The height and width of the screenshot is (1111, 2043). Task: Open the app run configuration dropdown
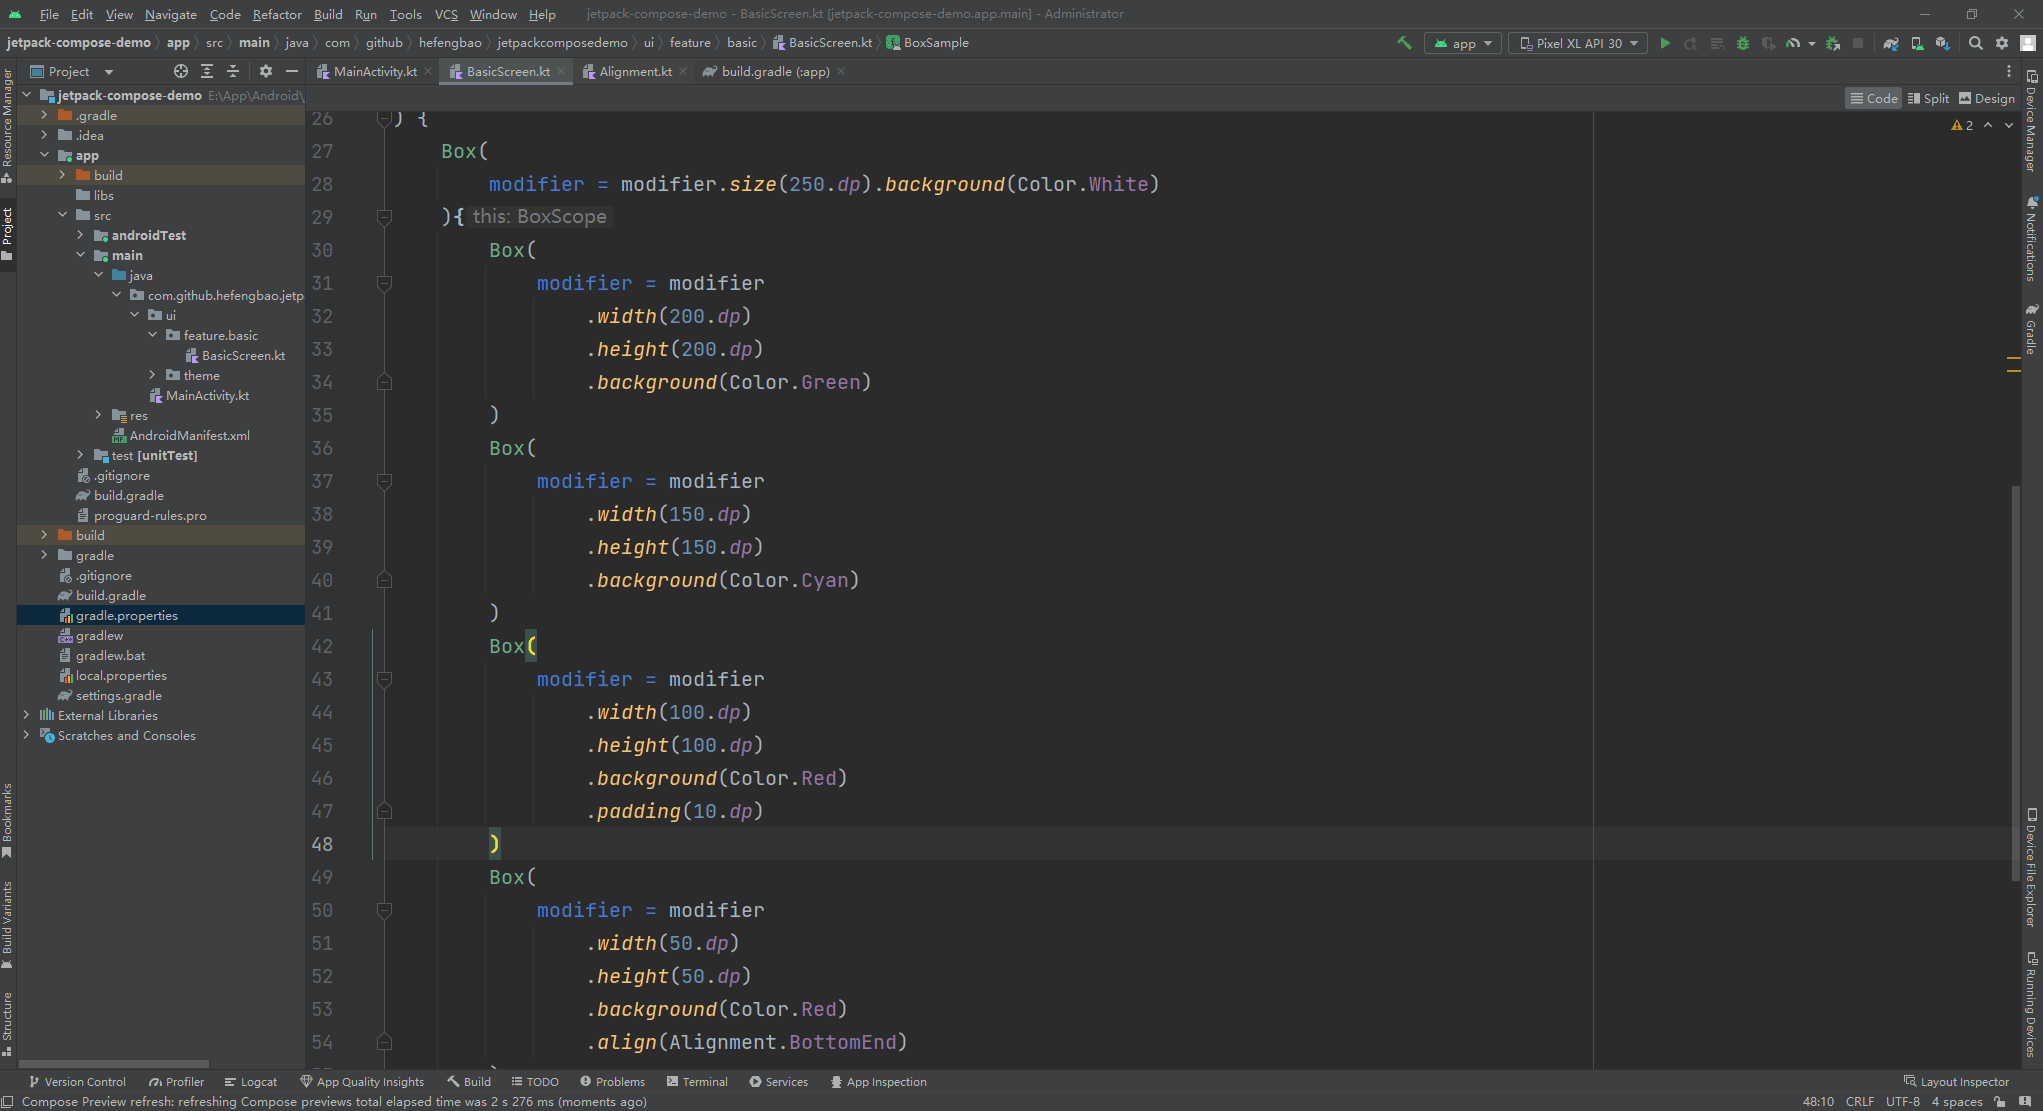(1462, 43)
